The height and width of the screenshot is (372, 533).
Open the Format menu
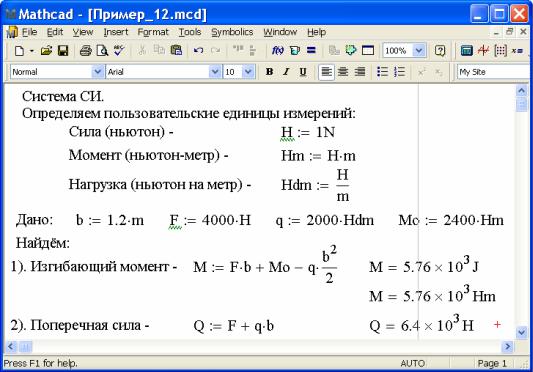153,32
